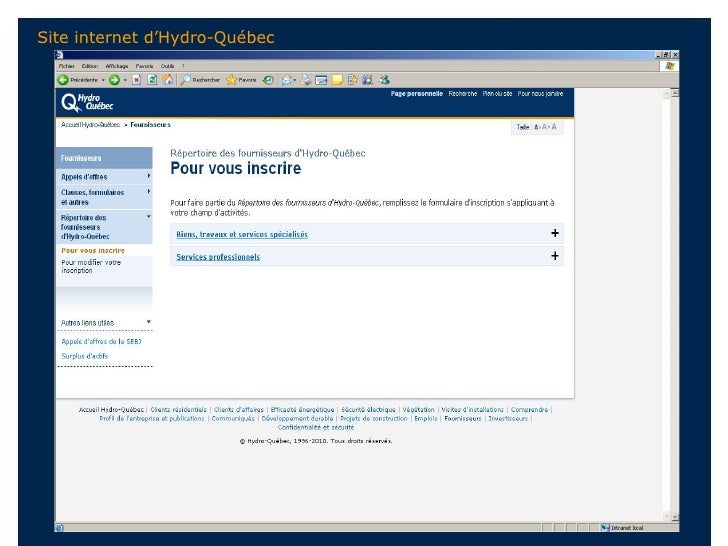Viewport: 728px width, 546px height.
Task: Open Appels d'offres de la SEBJ link
Action: point(101,341)
